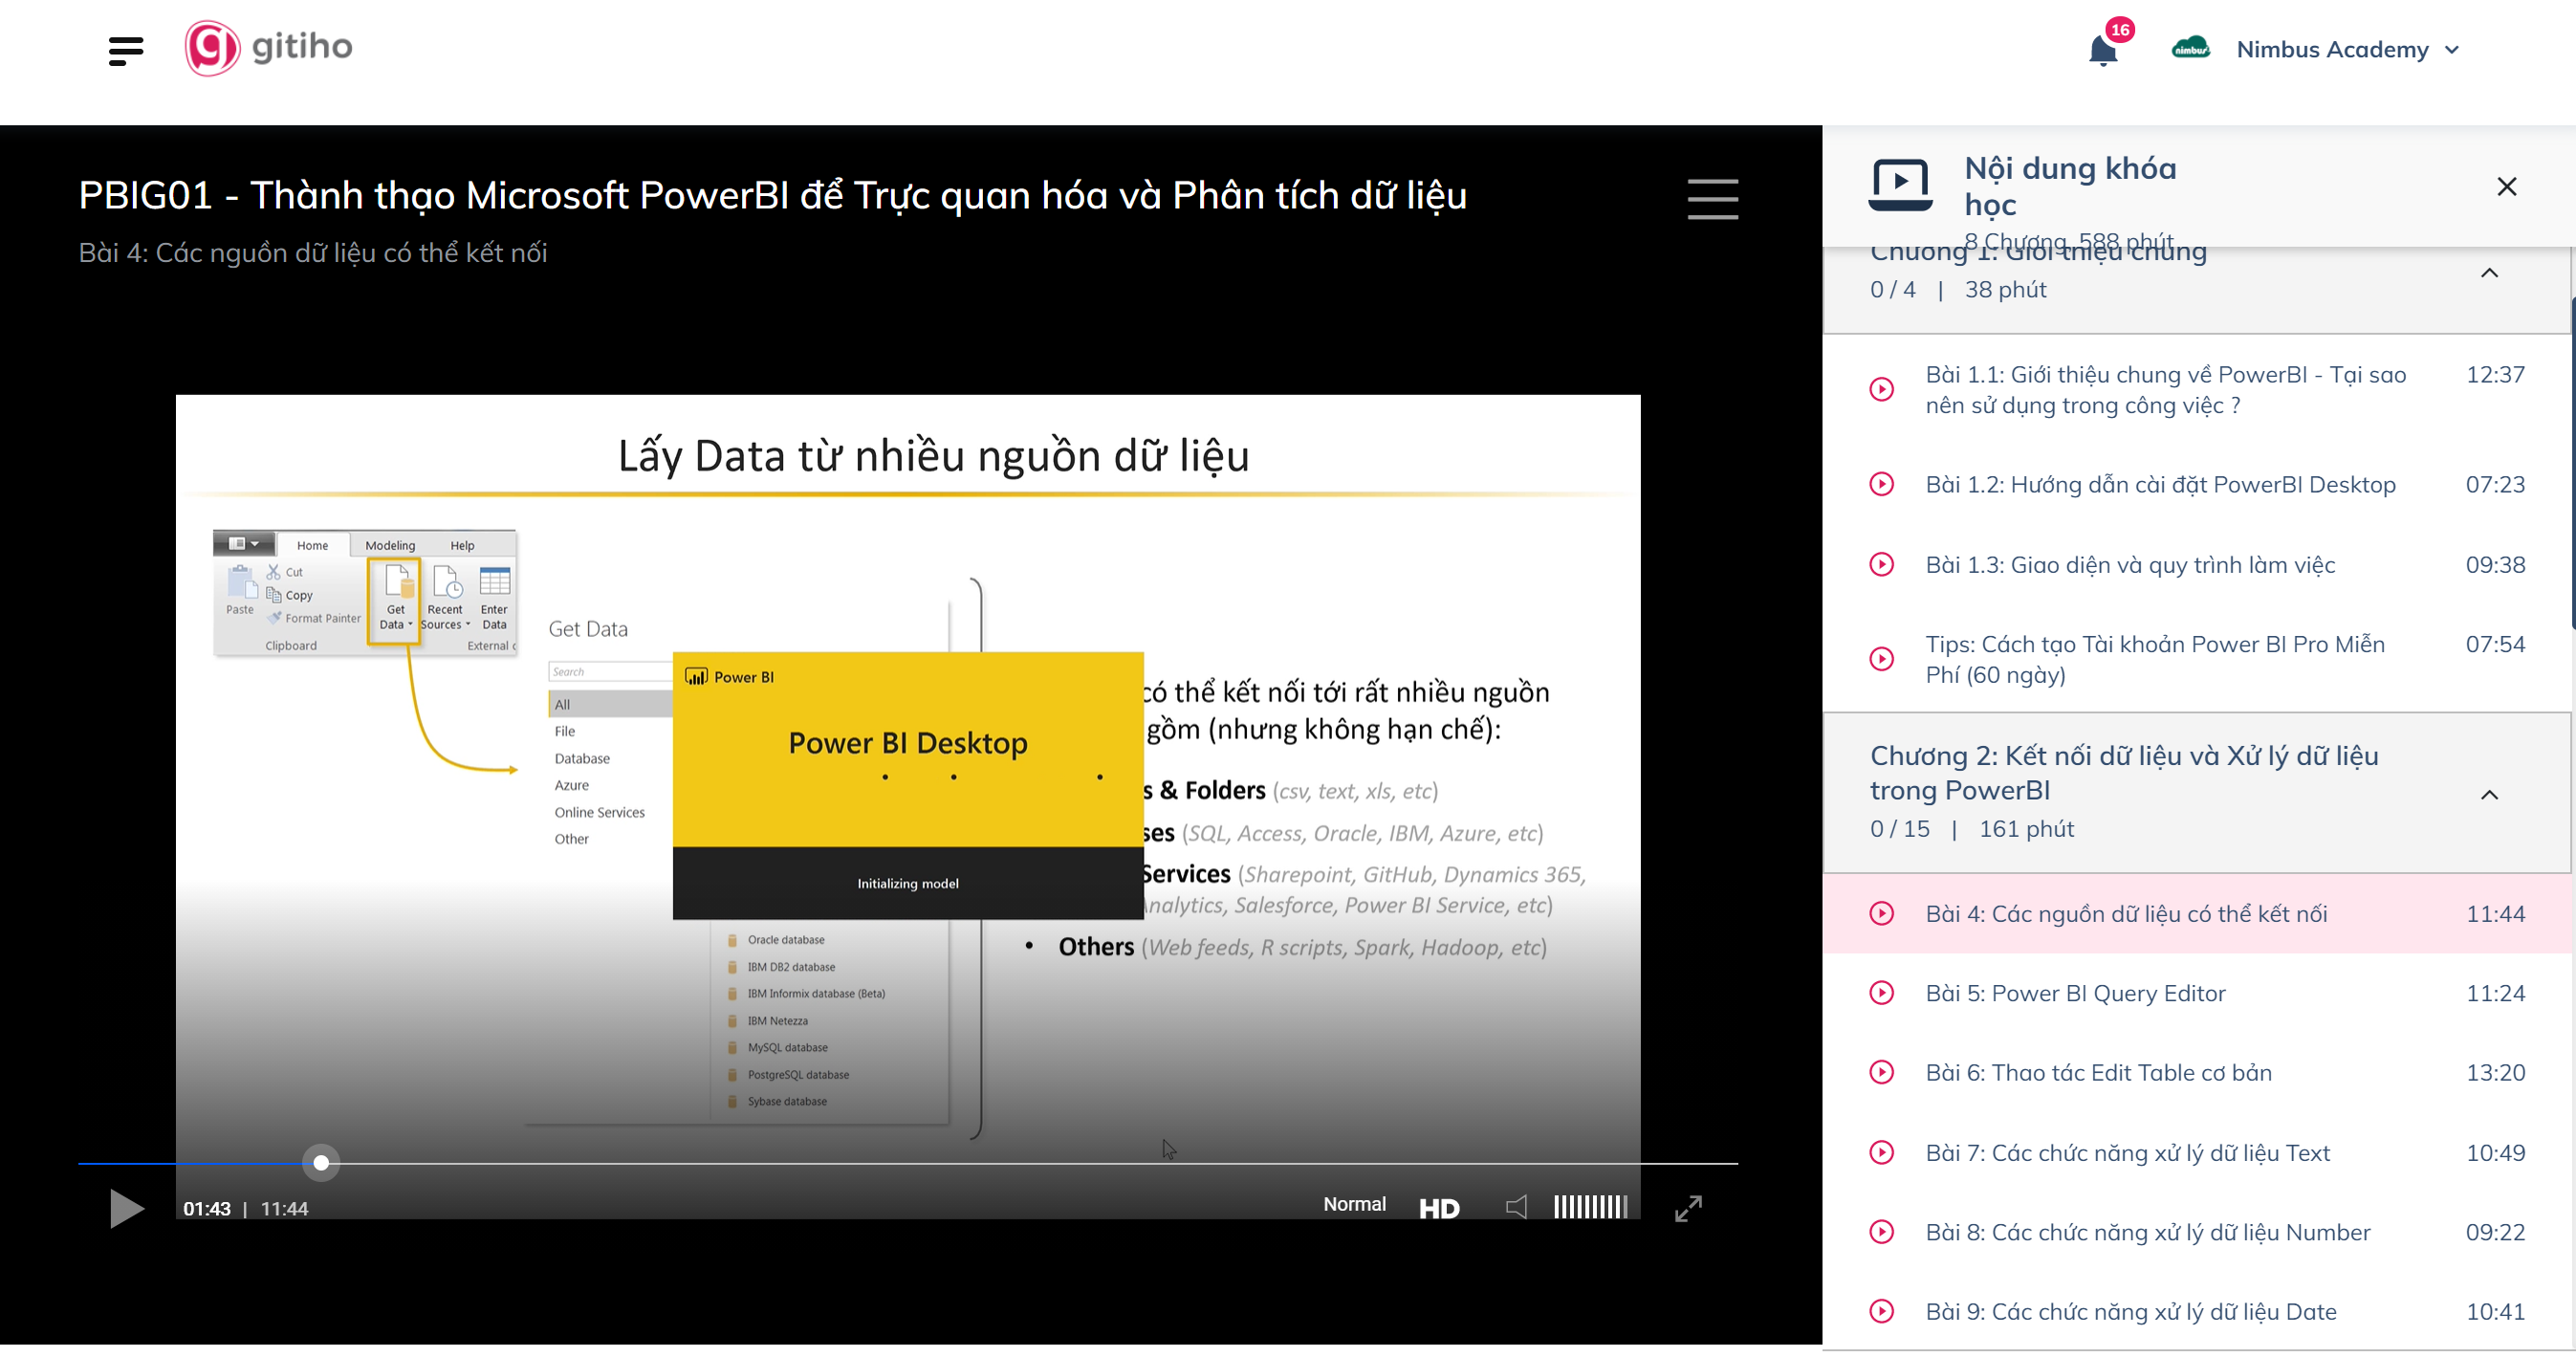Open lesson Bài 1.2 cài đặt PowerBI Desktop
2576x1357 pixels.
click(x=2160, y=485)
